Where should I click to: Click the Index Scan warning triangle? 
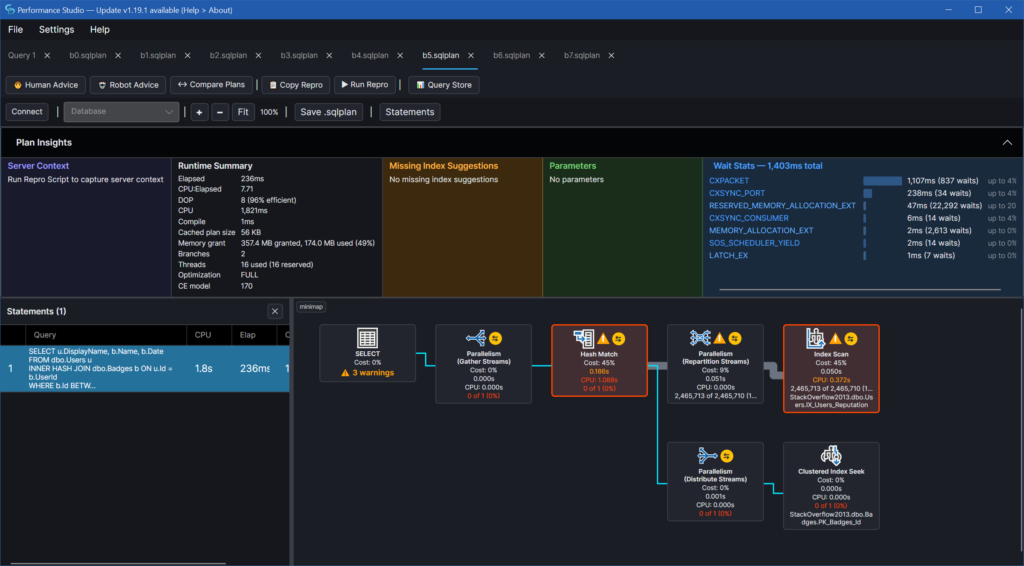coord(835,338)
